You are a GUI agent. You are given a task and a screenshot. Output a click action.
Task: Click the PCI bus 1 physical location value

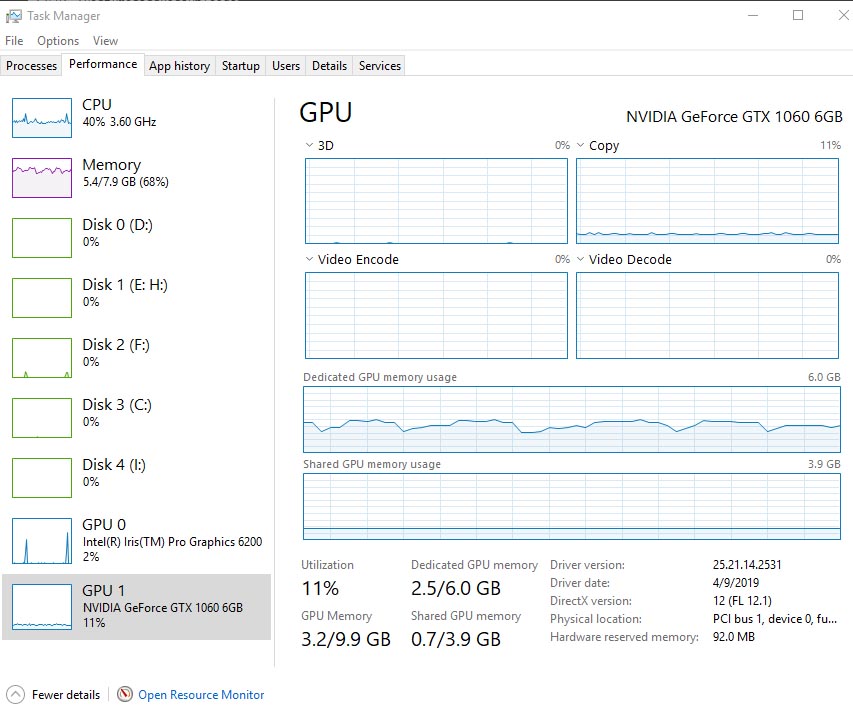(775, 619)
